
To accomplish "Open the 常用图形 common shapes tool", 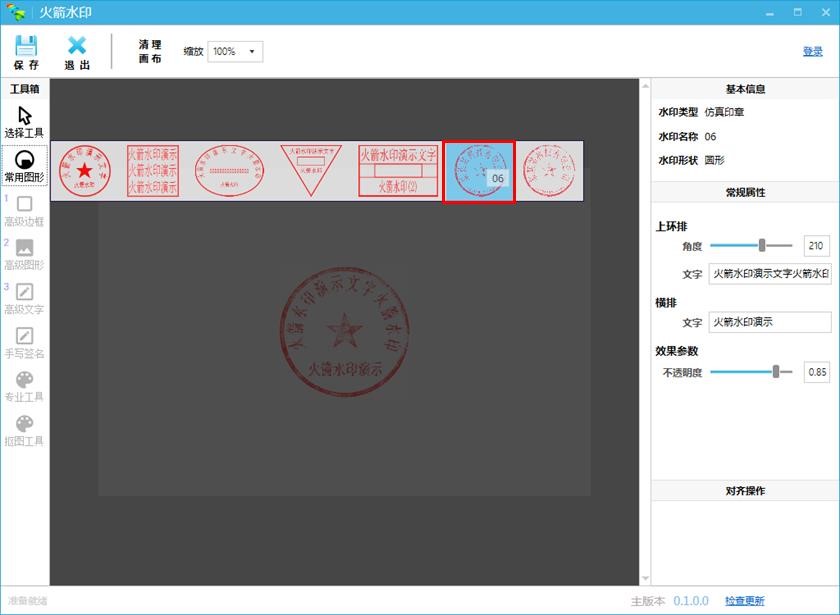I will click(x=24, y=160).
